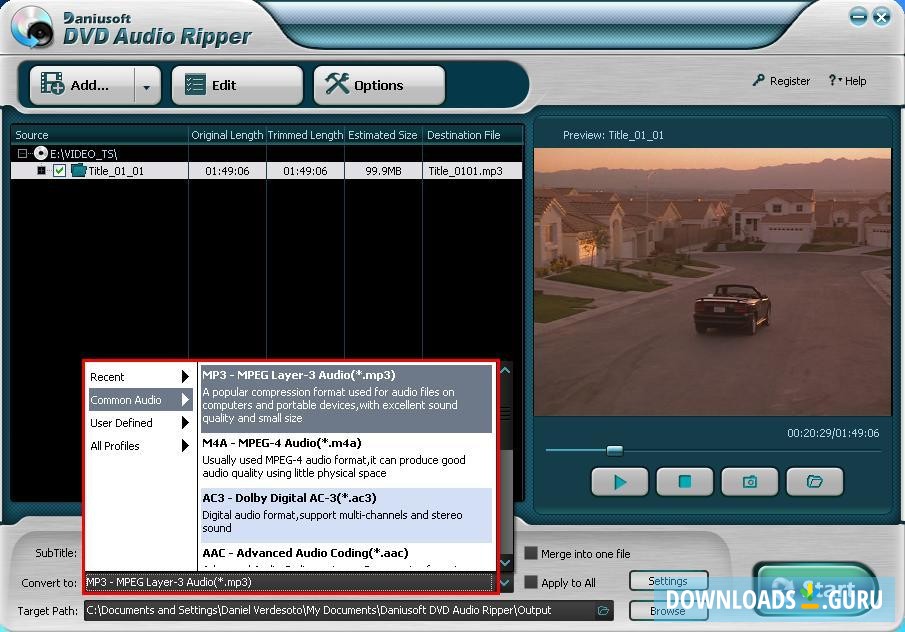Click the Add... button

tap(81, 85)
